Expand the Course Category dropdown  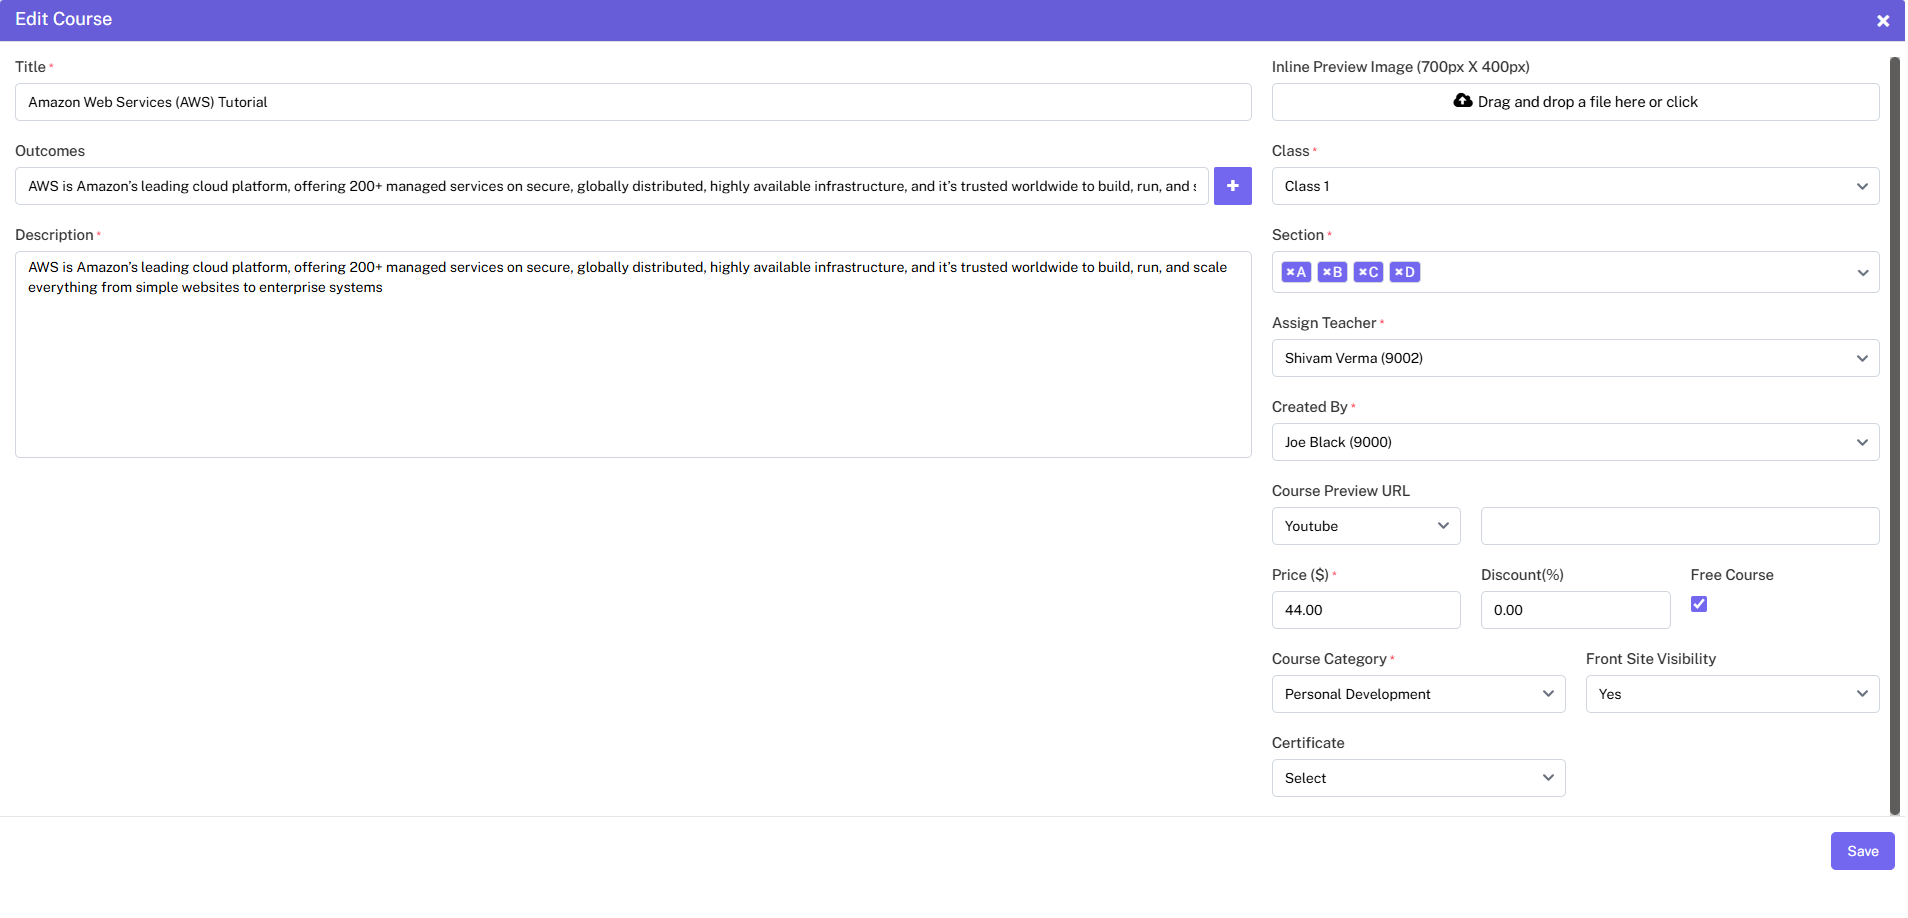[1417, 694]
